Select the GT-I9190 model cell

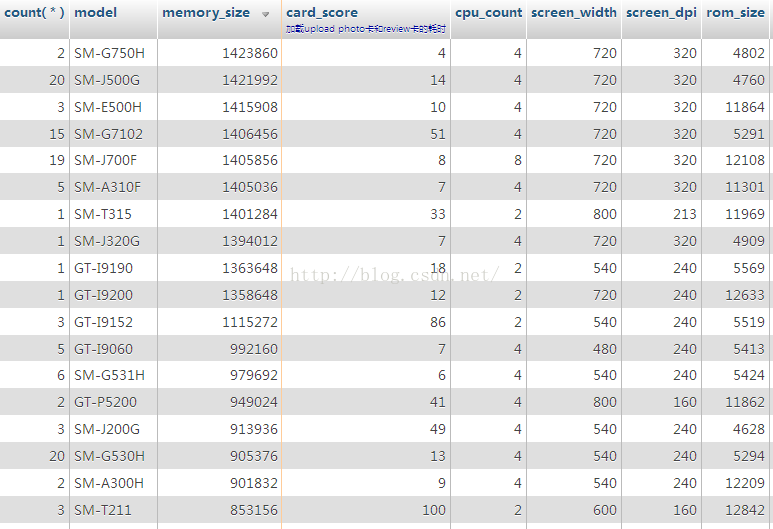pyautogui.click(x=104, y=268)
